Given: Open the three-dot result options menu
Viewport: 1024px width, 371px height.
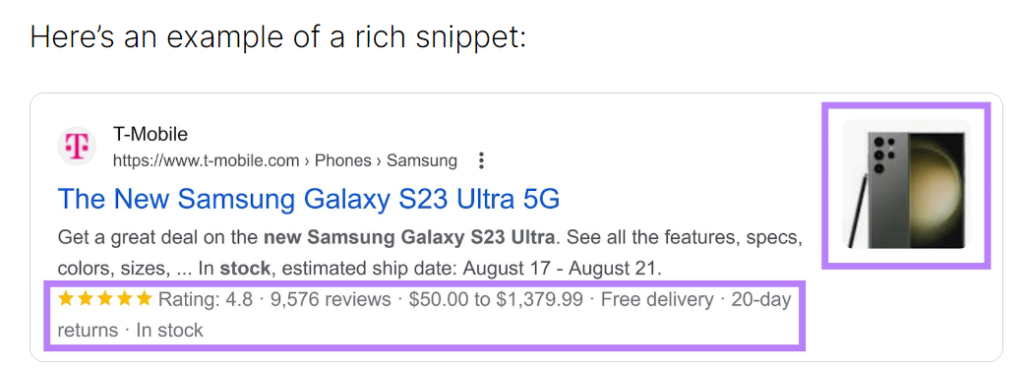Looking at the screenshot, I should [481, 161].
